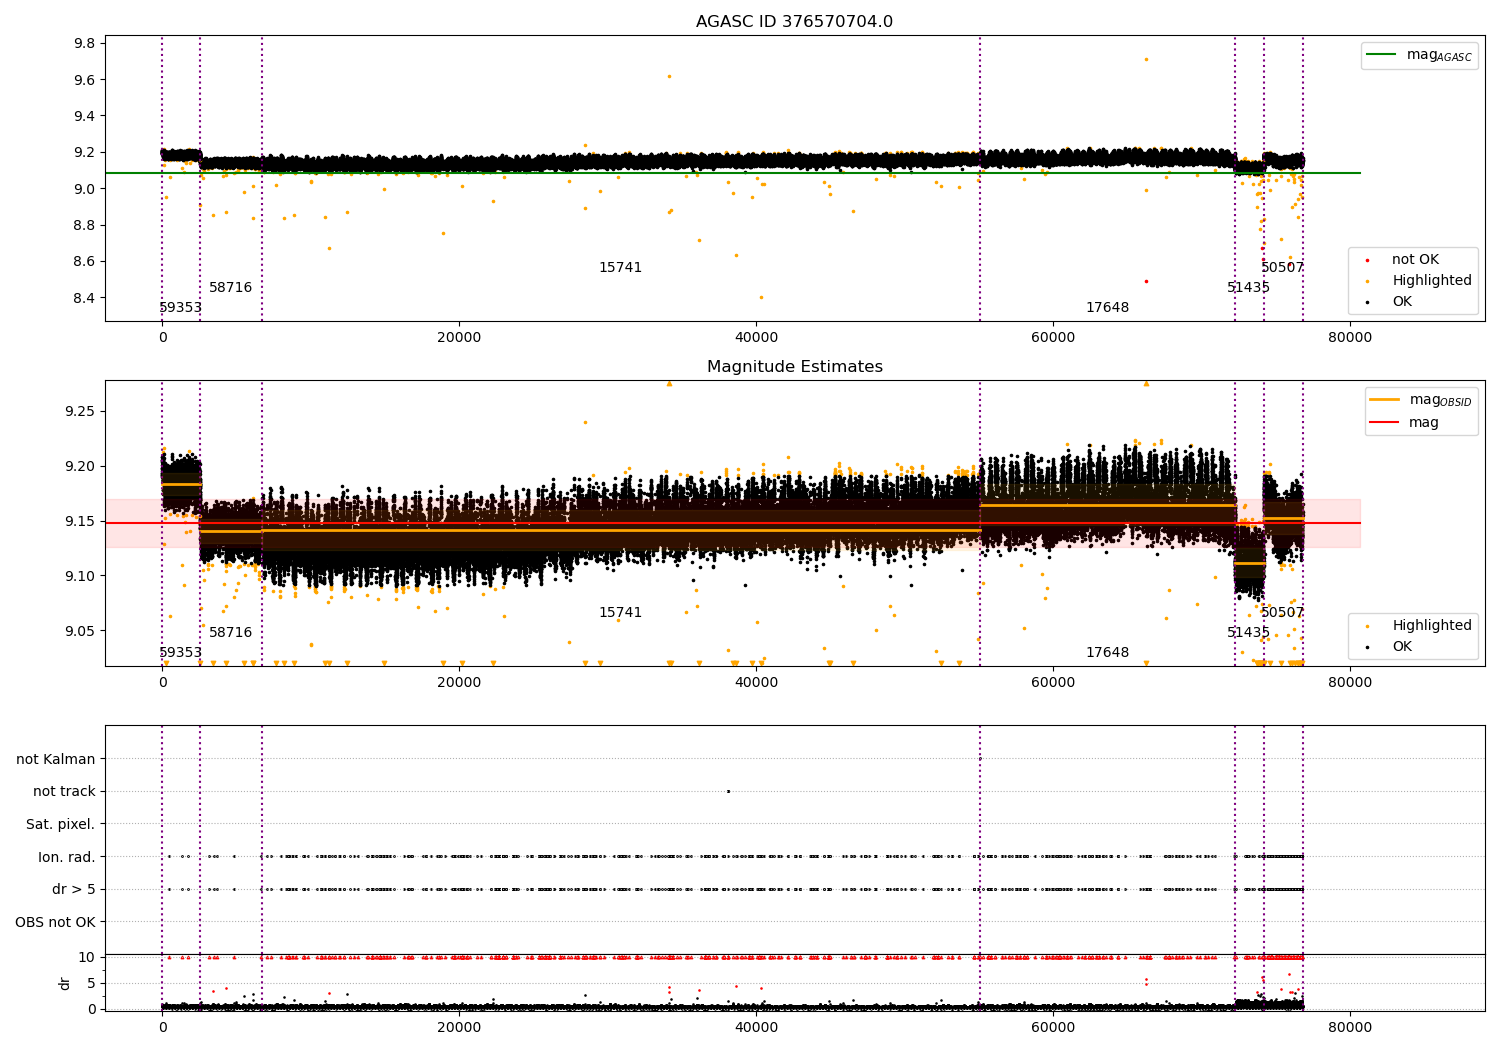Viewport: 1500px width, 1050px height.
Task: Select the 9.15 y-axis tick label
Action: click(x=81, y=522)
